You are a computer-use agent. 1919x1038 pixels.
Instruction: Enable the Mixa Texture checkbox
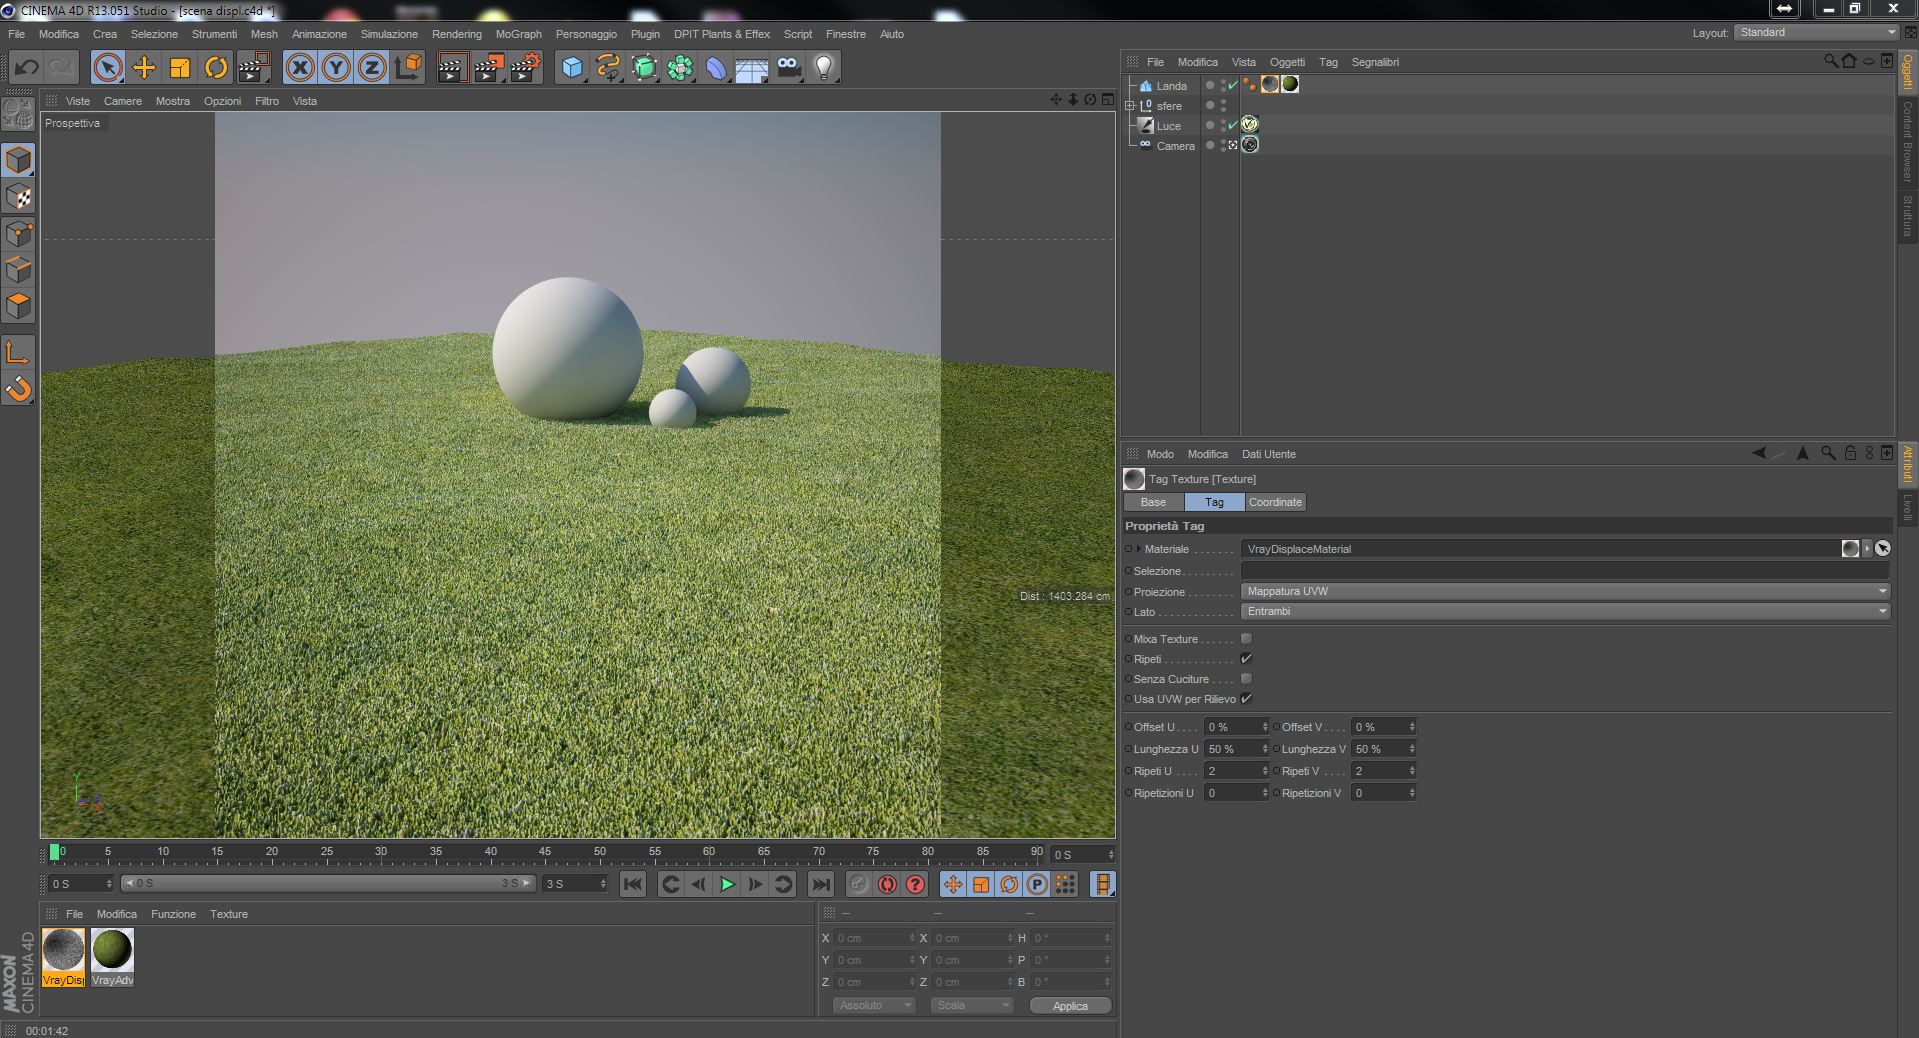point(1246,639)
